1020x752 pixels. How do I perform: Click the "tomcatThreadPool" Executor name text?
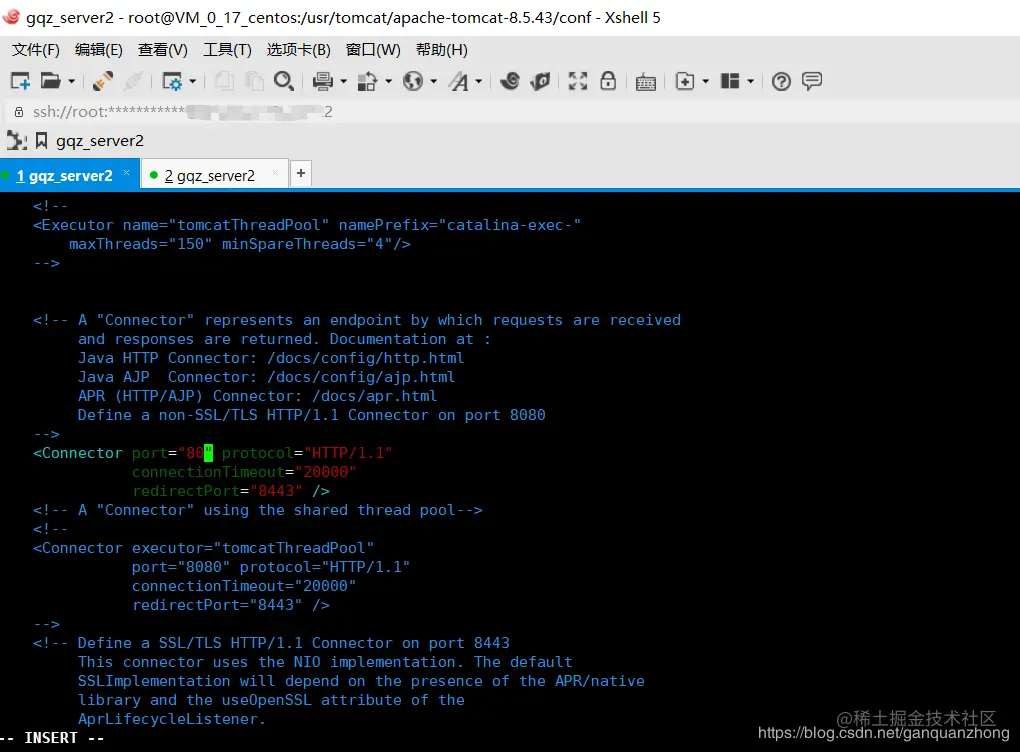click(248, 225)
